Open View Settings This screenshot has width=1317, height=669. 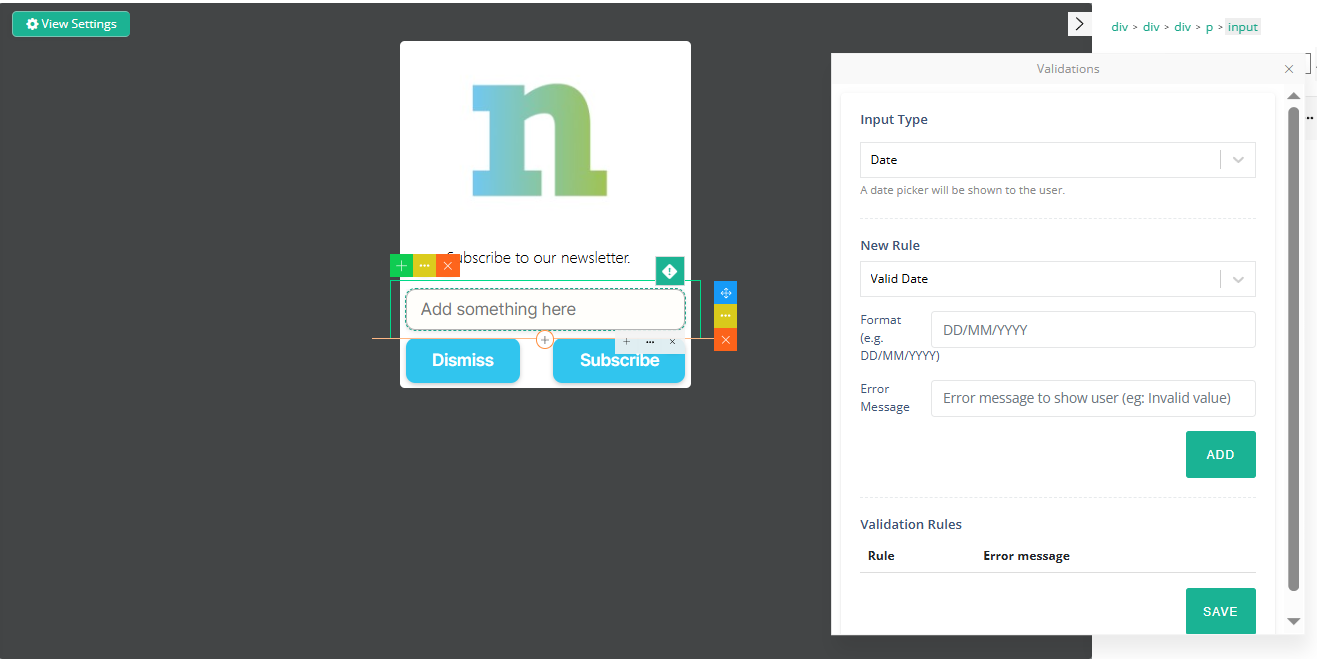pyautogui.click(x=71, y=24)
